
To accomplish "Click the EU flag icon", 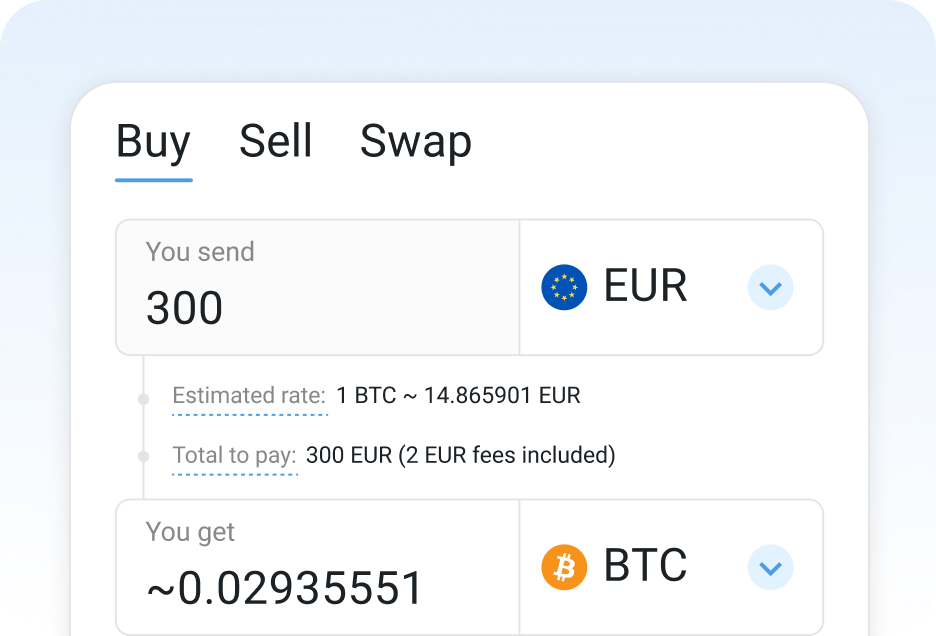I will (564, 288).
